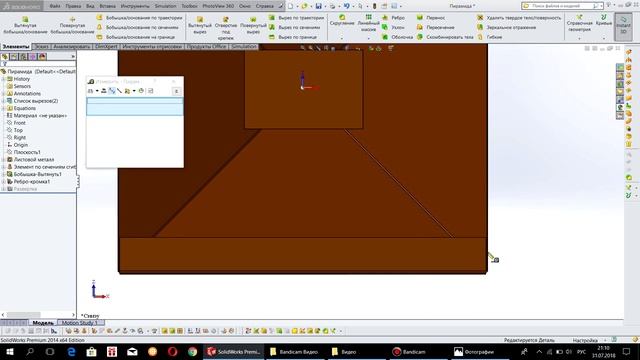Expand the Бобышка-Вытянуть1 feature
Image resolution: width=640 pixels, height=360 pixels.
[x=4, y=175]
